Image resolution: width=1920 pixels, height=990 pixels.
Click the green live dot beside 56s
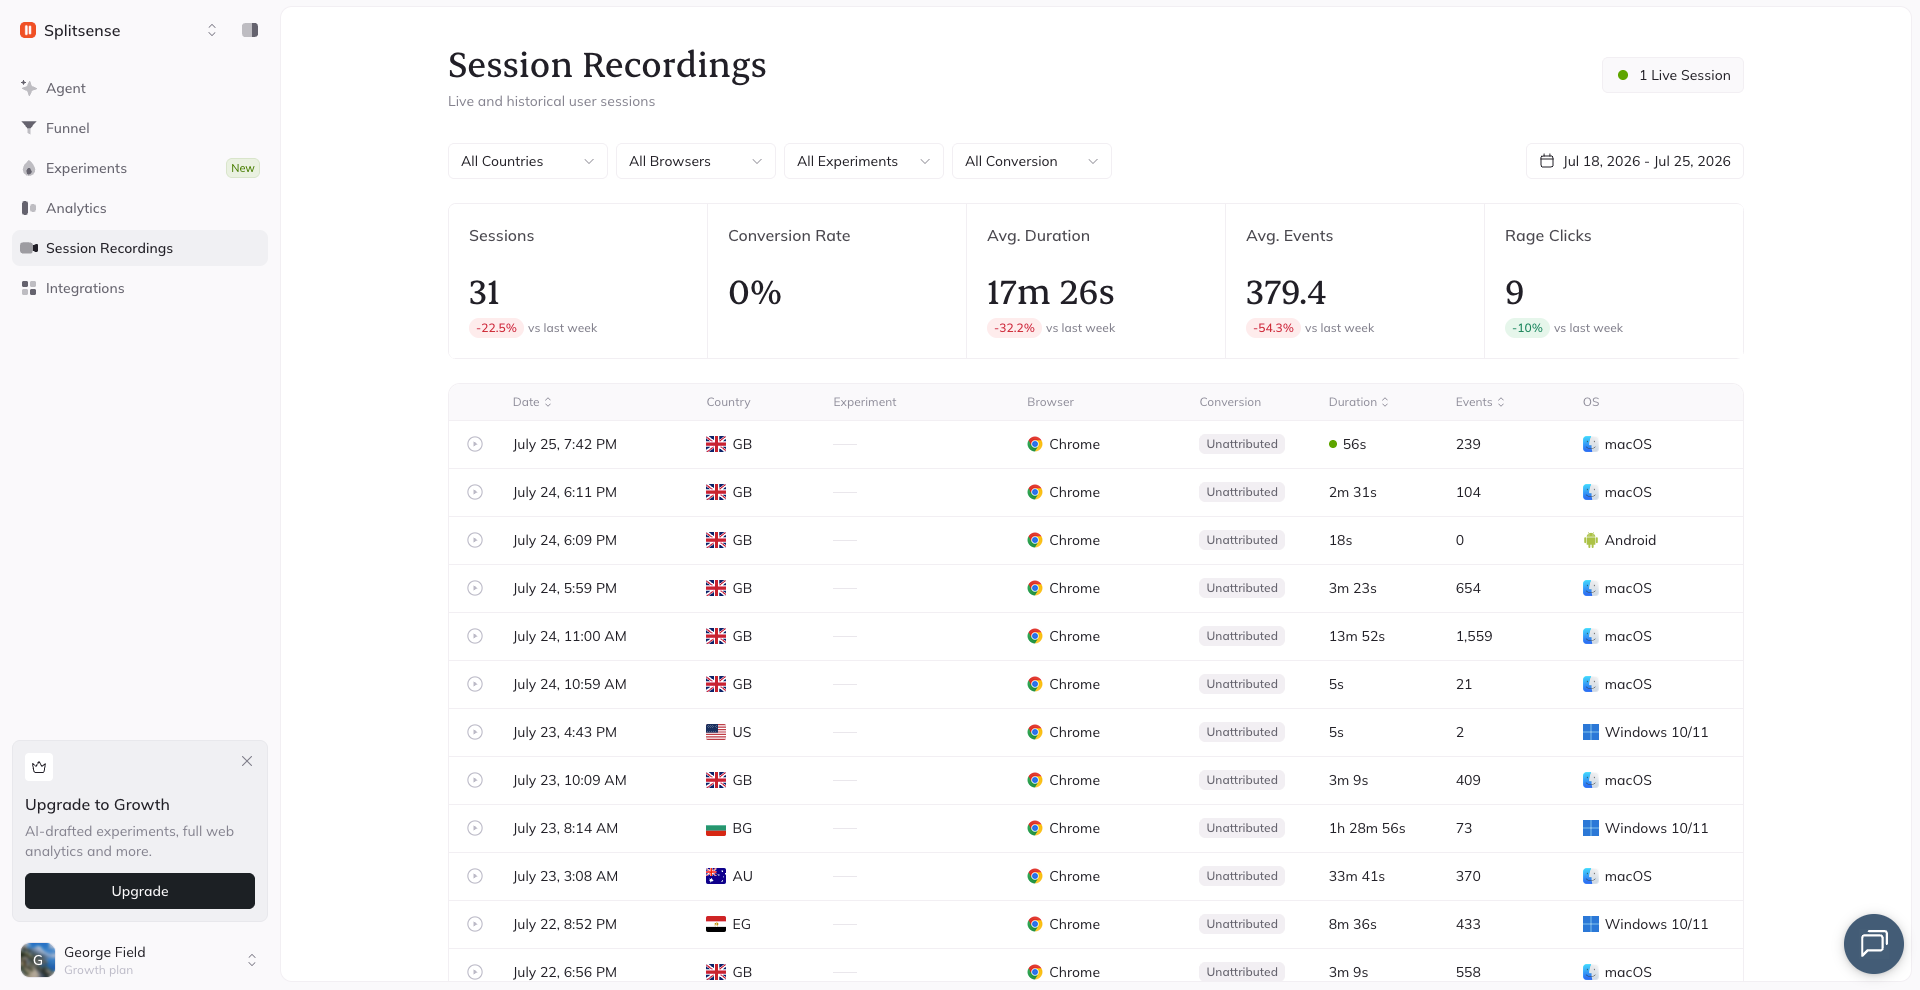point(1333,444)
